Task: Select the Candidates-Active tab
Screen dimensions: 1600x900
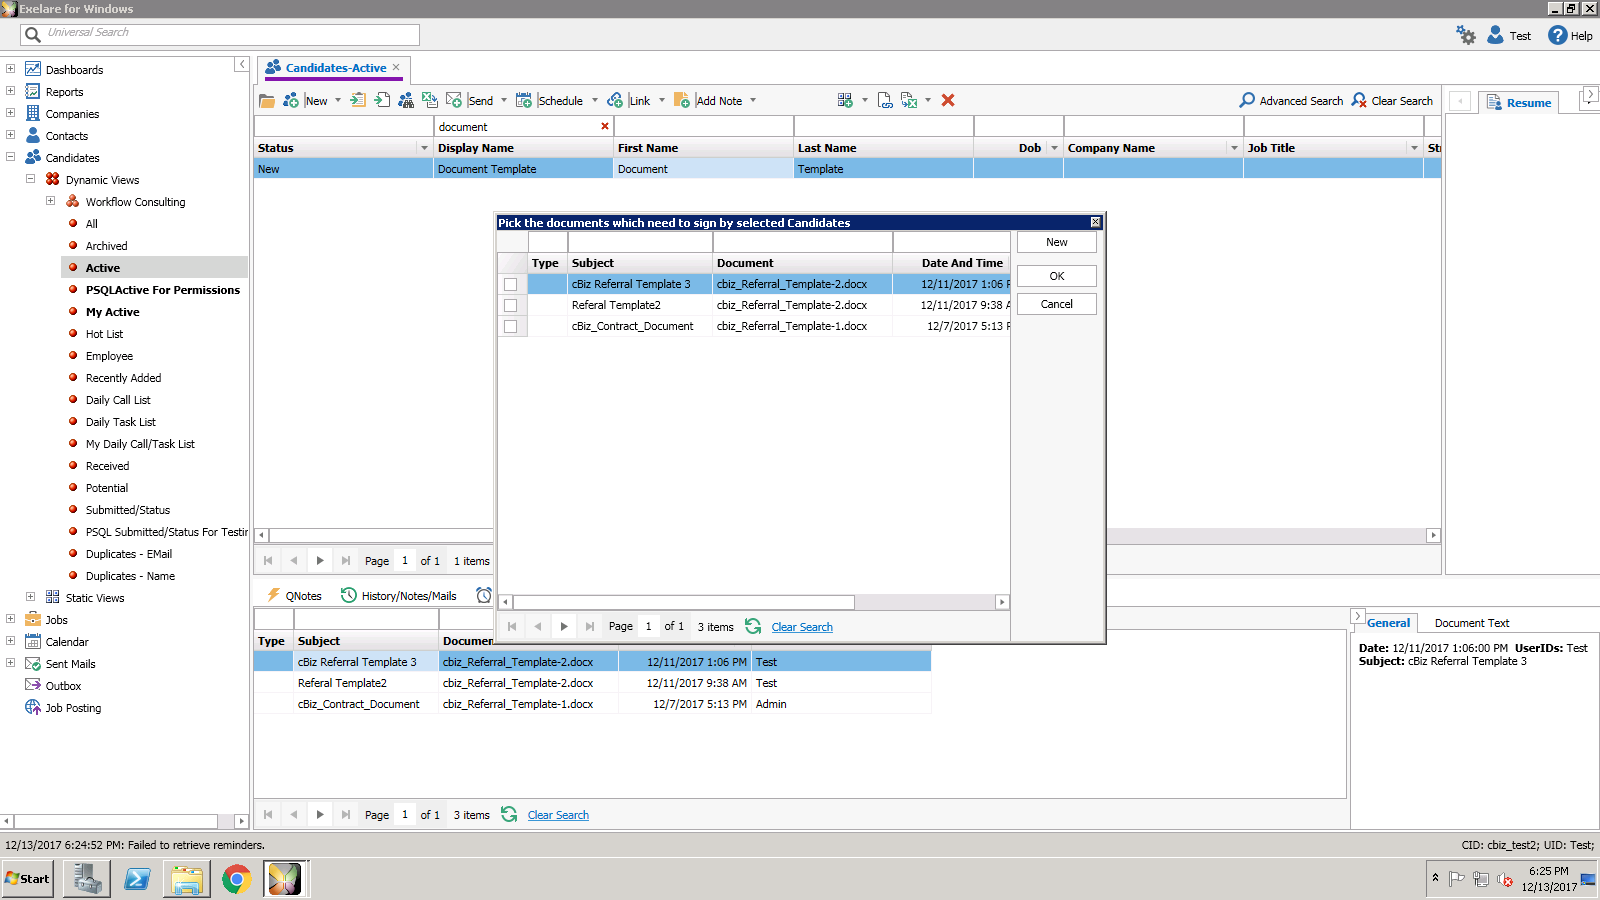Action: [x=335, y=68]
